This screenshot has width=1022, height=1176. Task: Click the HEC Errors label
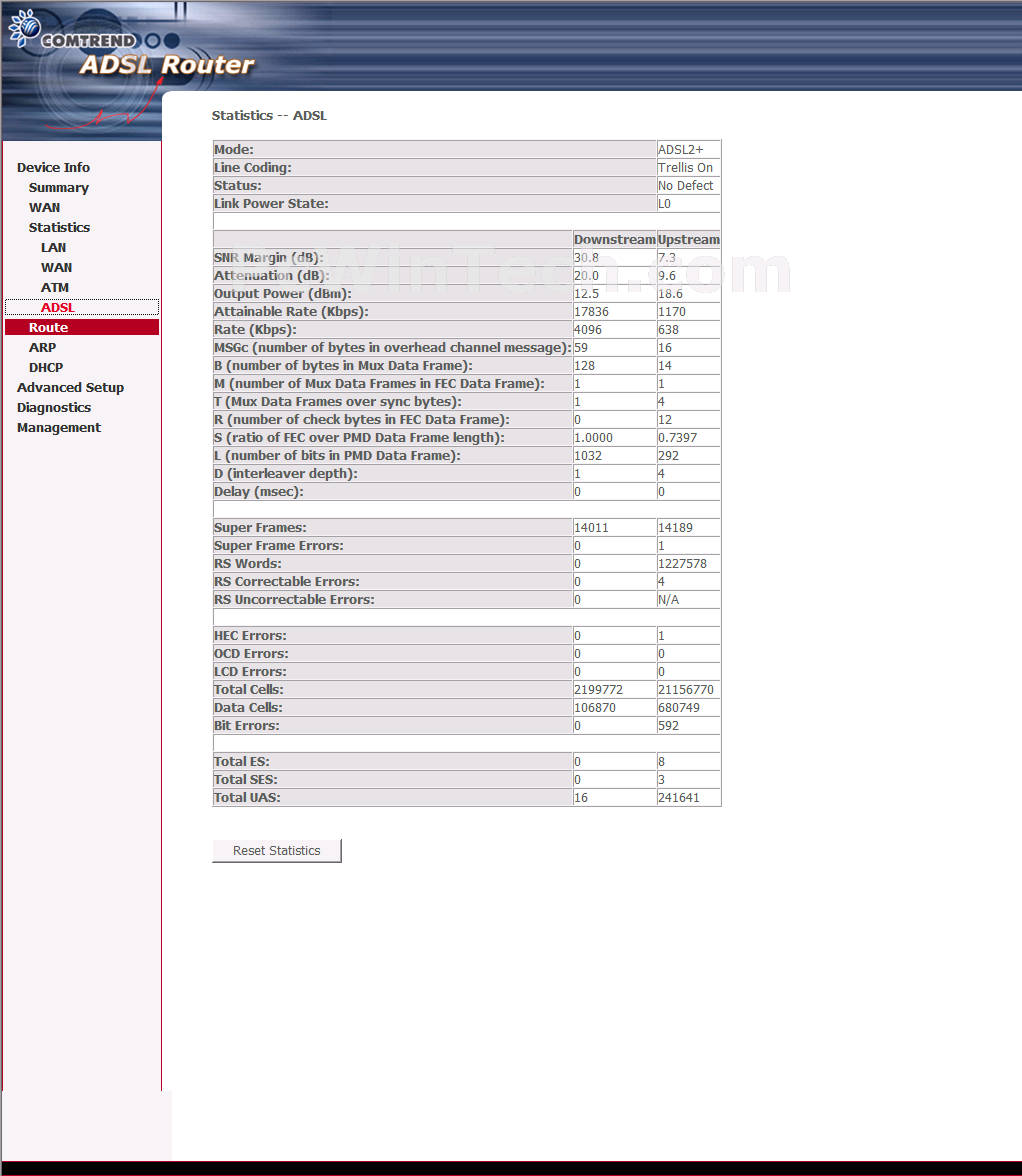pyautogui.click(x=250, y=635)
